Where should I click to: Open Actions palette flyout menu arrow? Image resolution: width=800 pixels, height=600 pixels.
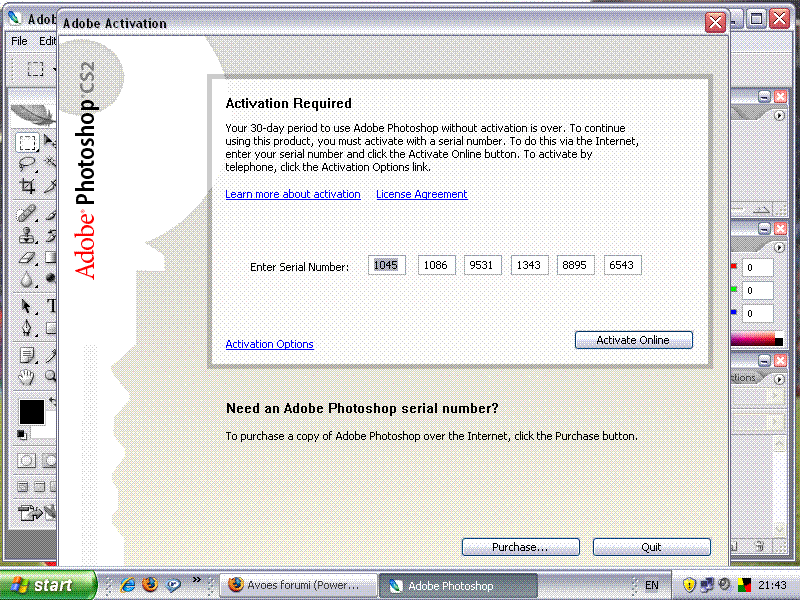779,379
